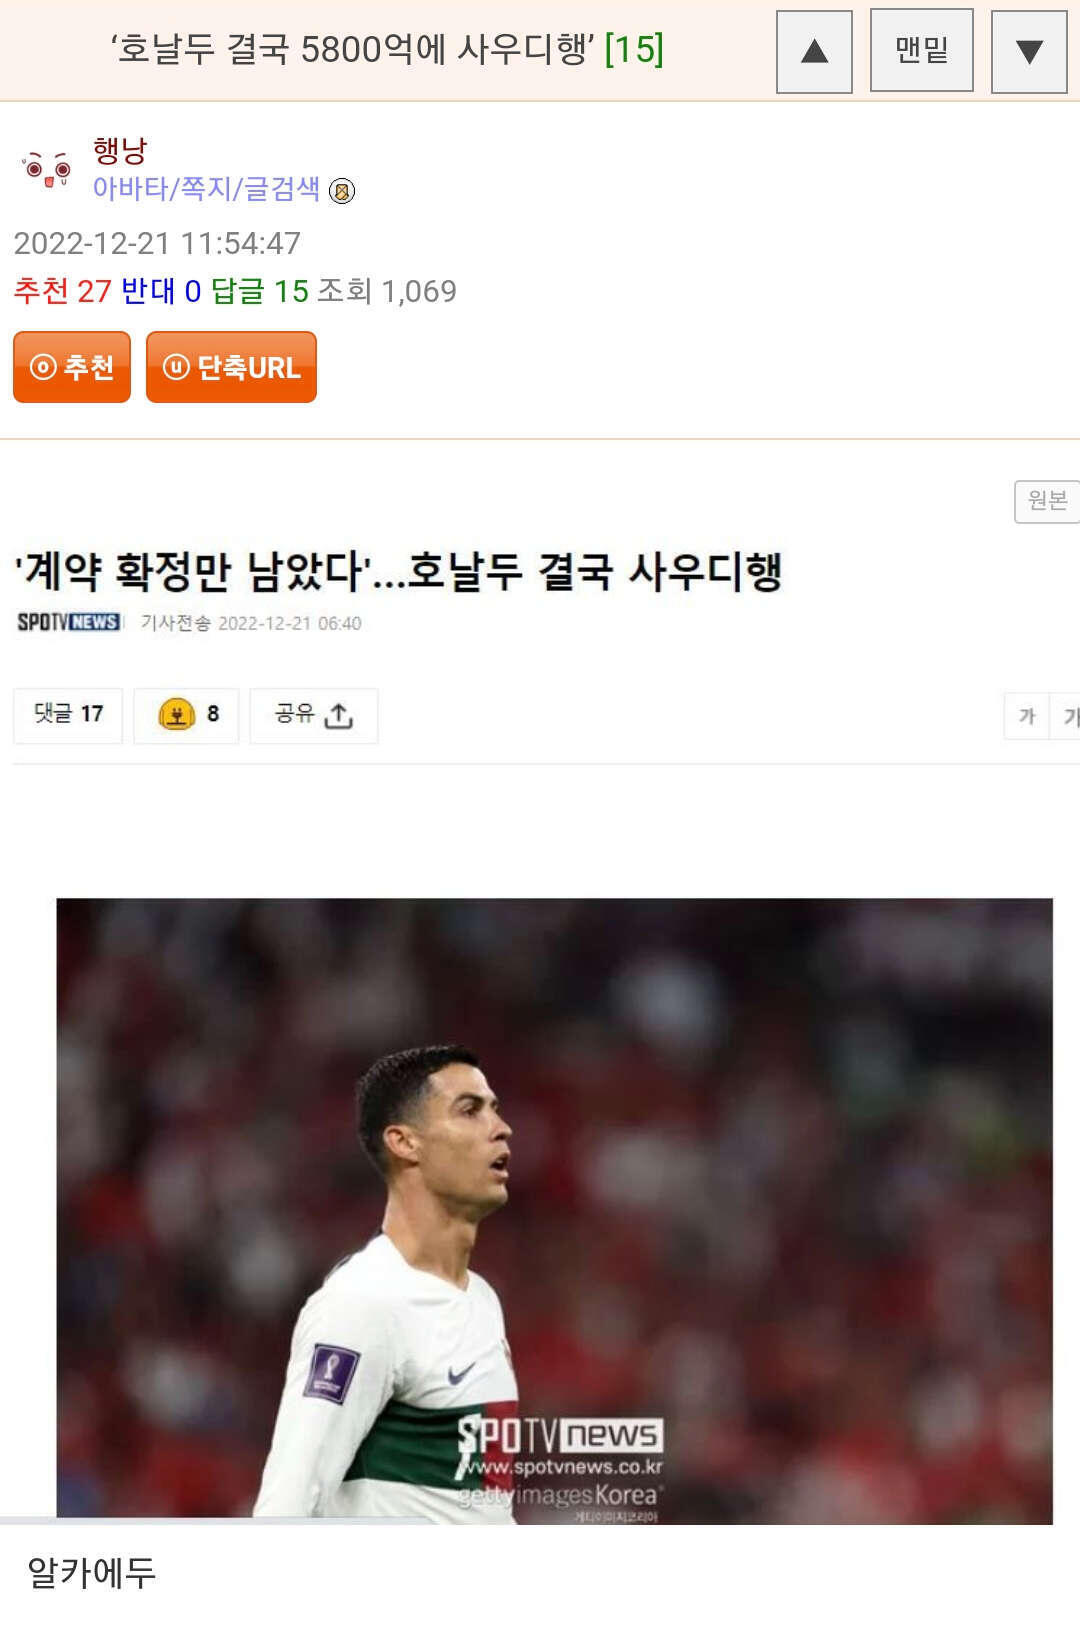Open the [15] reply count in title
The image size is (1080, 1635).
634,48
